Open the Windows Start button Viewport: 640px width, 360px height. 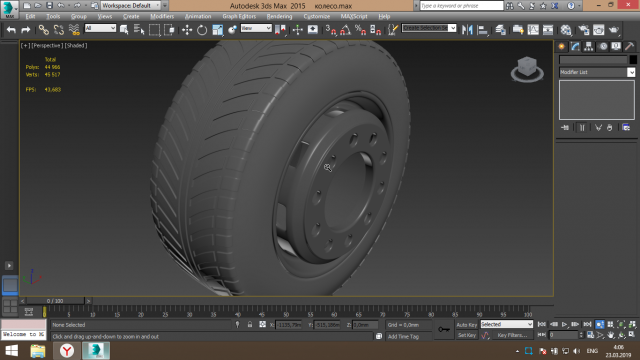11,351
